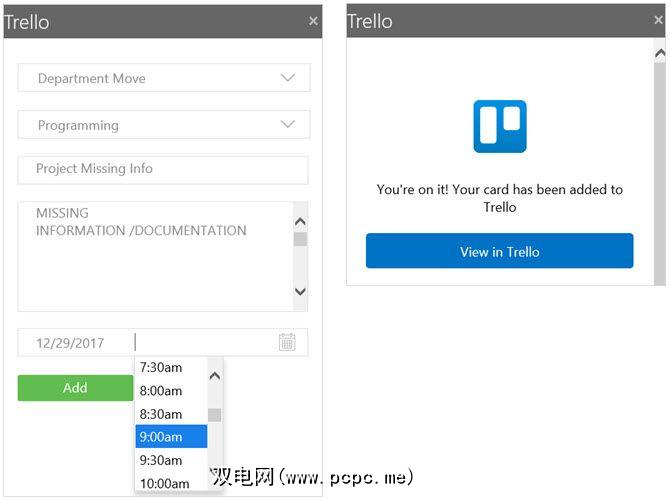Click the Trello logo icon
670x500 pixels.
[499, 126]
